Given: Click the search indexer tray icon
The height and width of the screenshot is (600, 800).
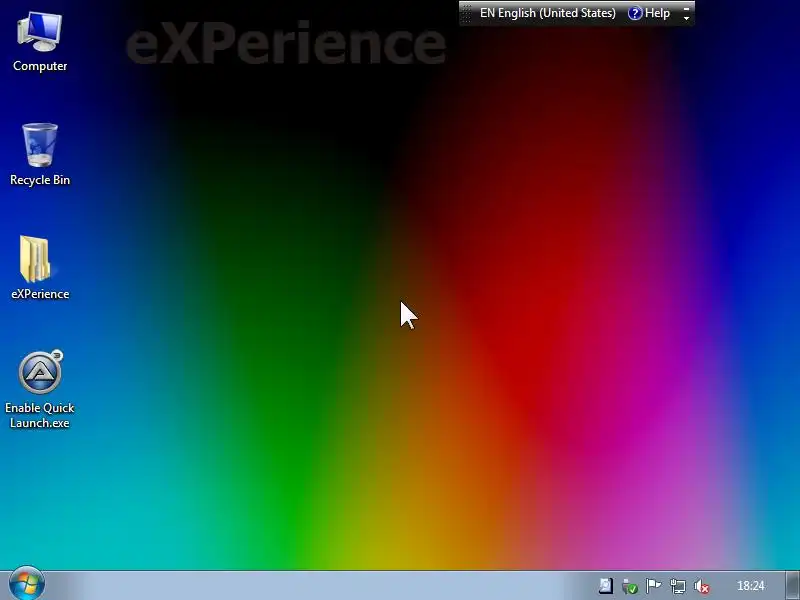Looking at the screenshot, I should click(606, 586).
